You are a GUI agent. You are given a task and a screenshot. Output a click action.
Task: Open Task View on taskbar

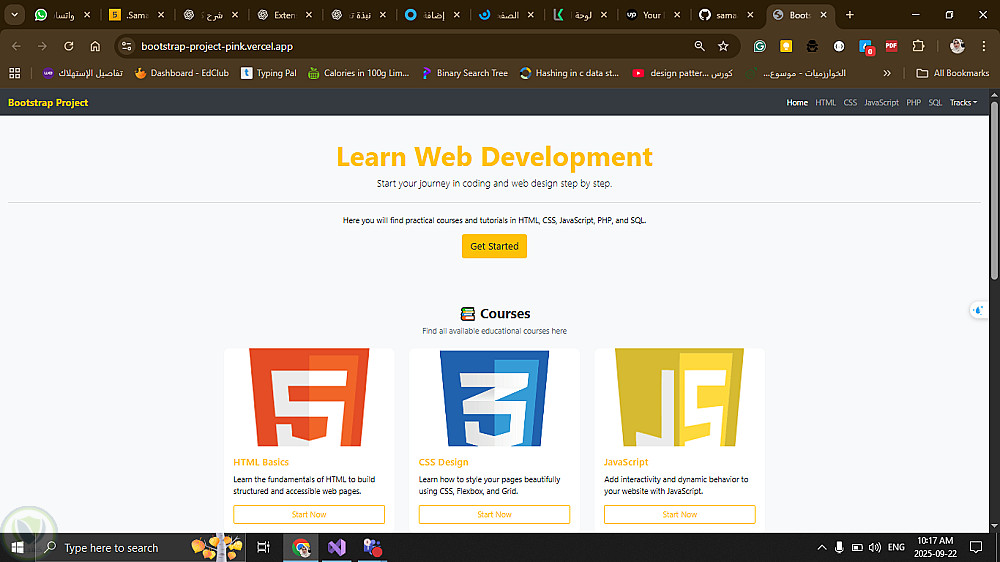click(263, 547)
